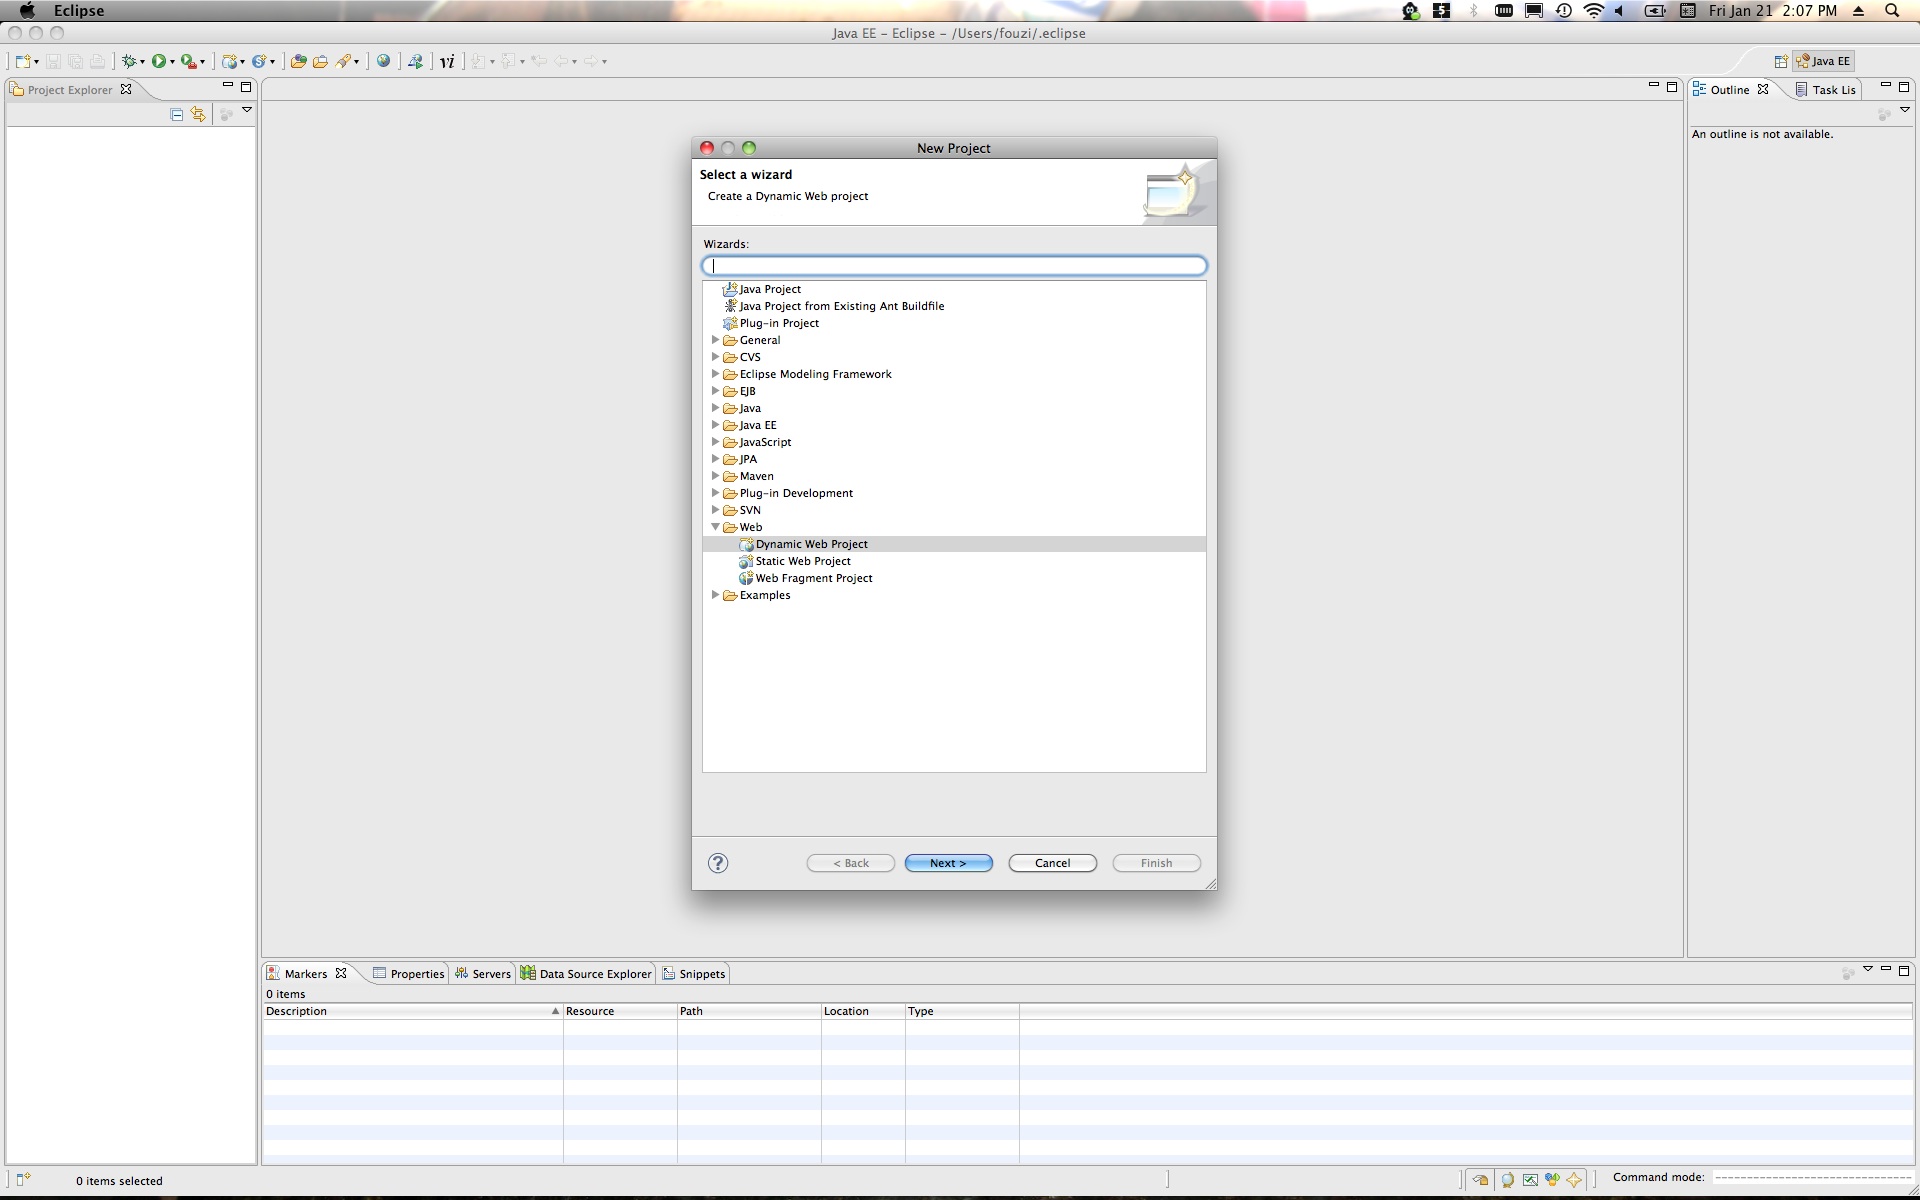
Task: Sort markers by Description column header
Action: [x=412, y=1011]
